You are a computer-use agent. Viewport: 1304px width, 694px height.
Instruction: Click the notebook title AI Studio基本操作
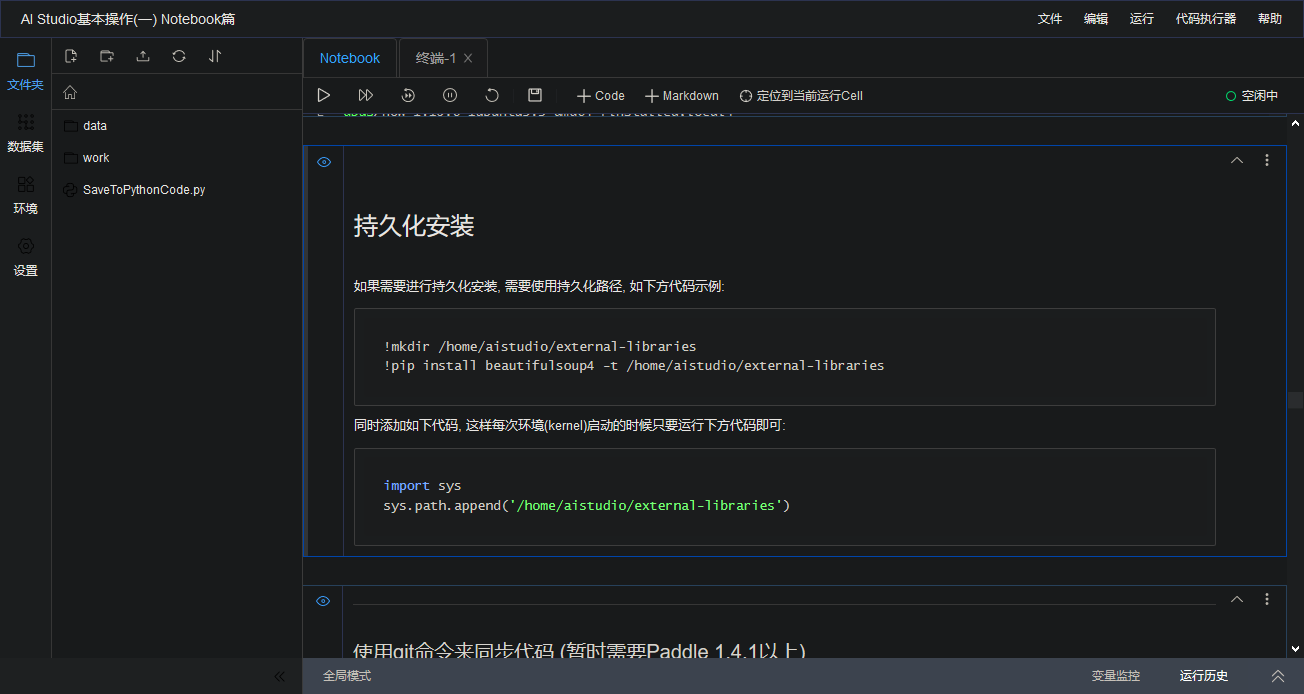[128, 19]
